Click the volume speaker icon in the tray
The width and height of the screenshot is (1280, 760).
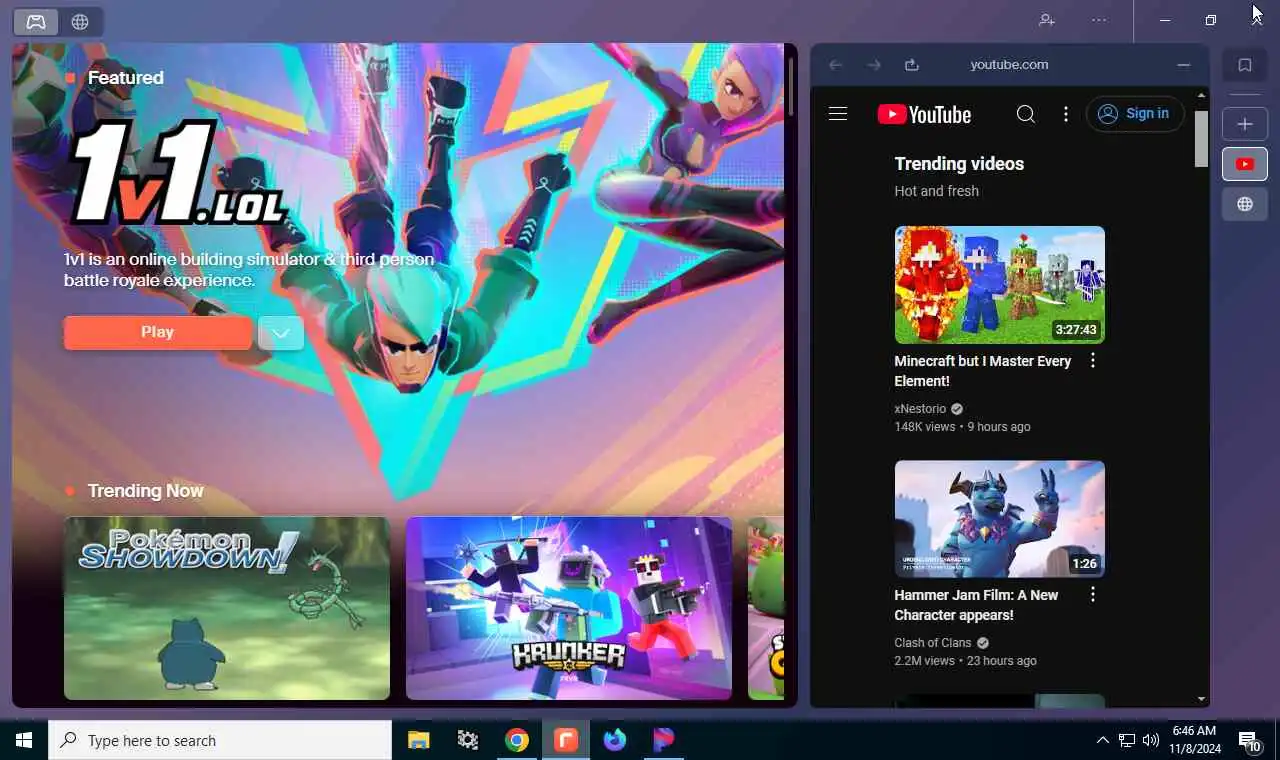[x=1151, y=740]
